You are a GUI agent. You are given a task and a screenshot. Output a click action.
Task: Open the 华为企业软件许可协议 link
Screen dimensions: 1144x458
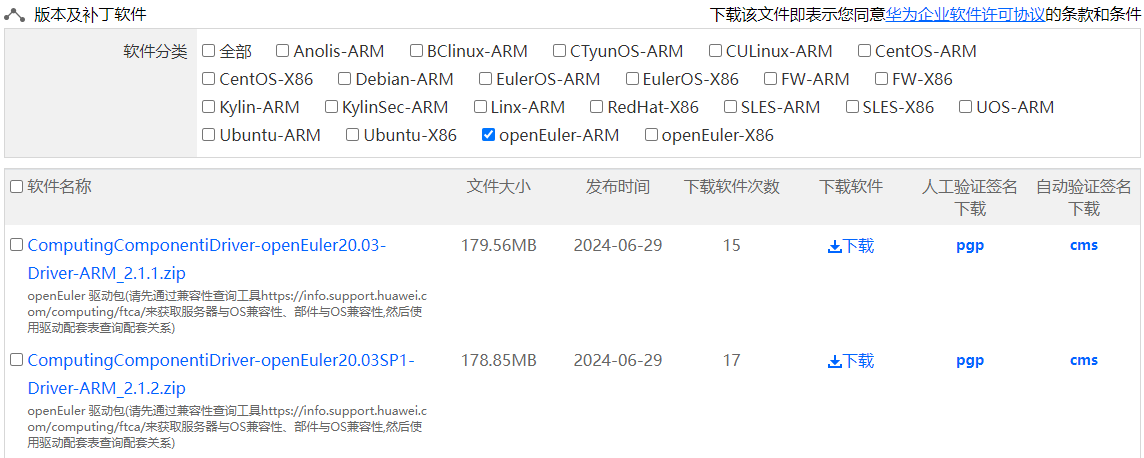[x=965, y=15]
